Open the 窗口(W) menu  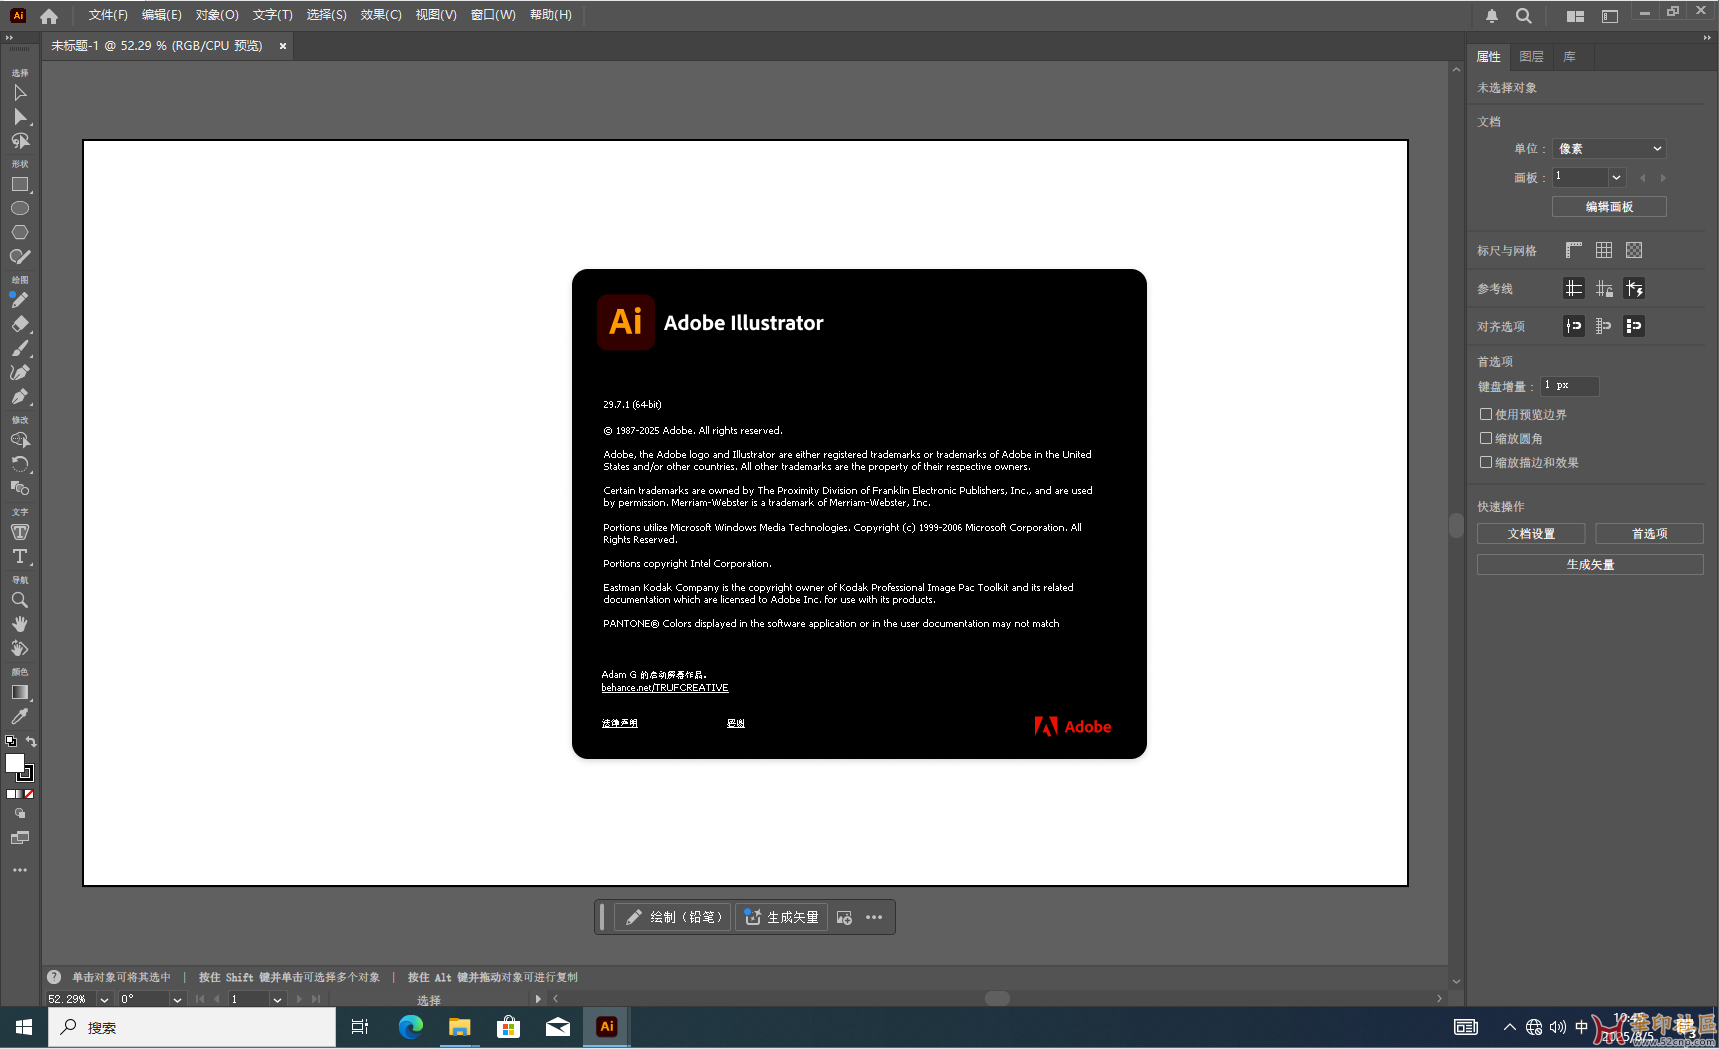click(493, 15)
